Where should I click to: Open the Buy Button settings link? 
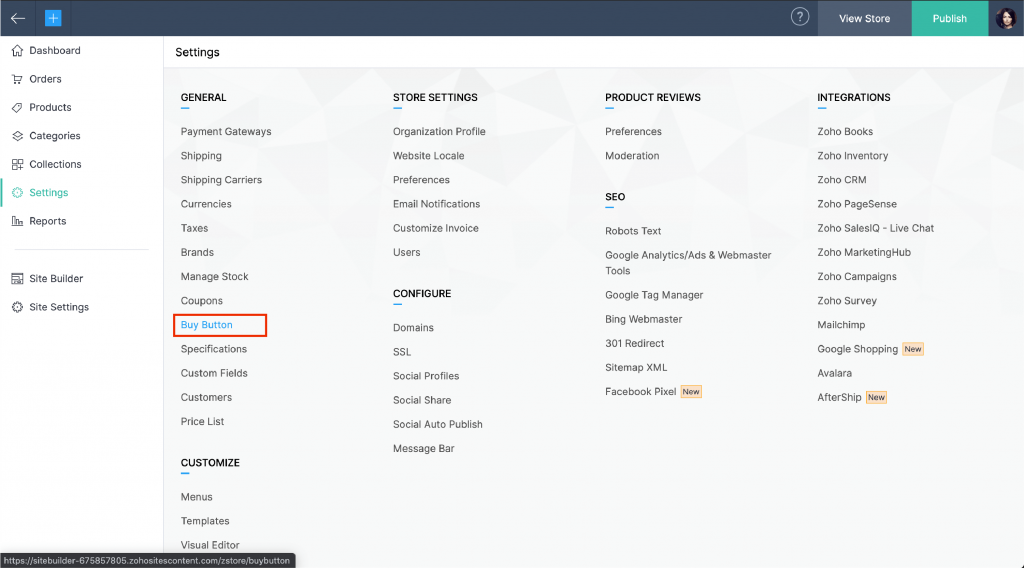pyautogui.click(x=207, y=325)
